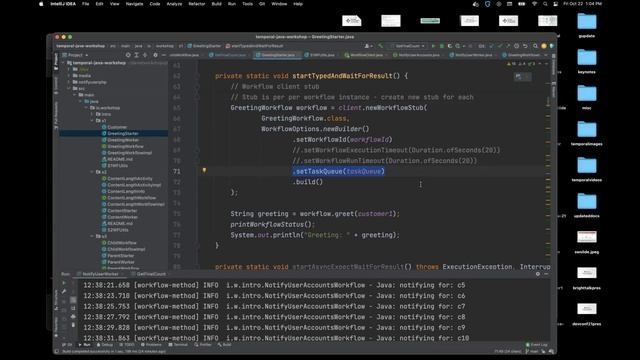The width and height of the screenshot is (640, 360).
Task: Click the green Debug bug icon in toolbar
Action: coord(442,46)
